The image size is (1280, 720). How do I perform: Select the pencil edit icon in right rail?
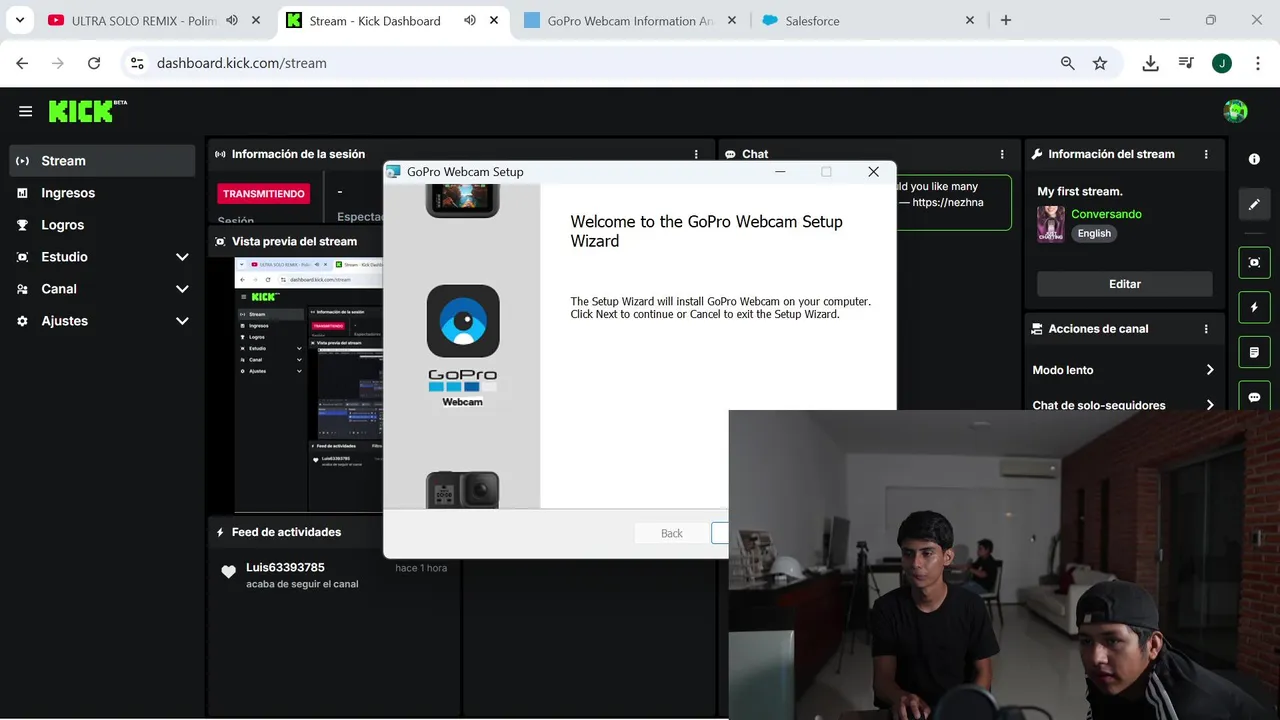click(x=1254, y=204)
